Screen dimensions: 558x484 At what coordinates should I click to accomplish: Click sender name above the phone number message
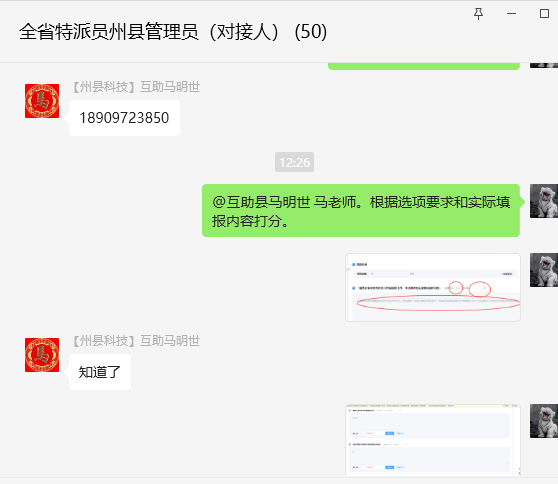[136, 87]
